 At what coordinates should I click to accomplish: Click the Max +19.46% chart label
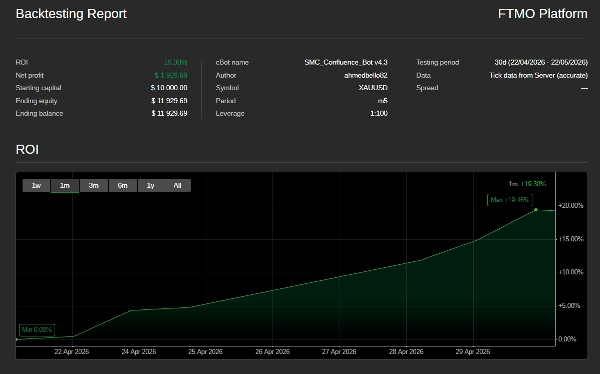pos(509,200)
